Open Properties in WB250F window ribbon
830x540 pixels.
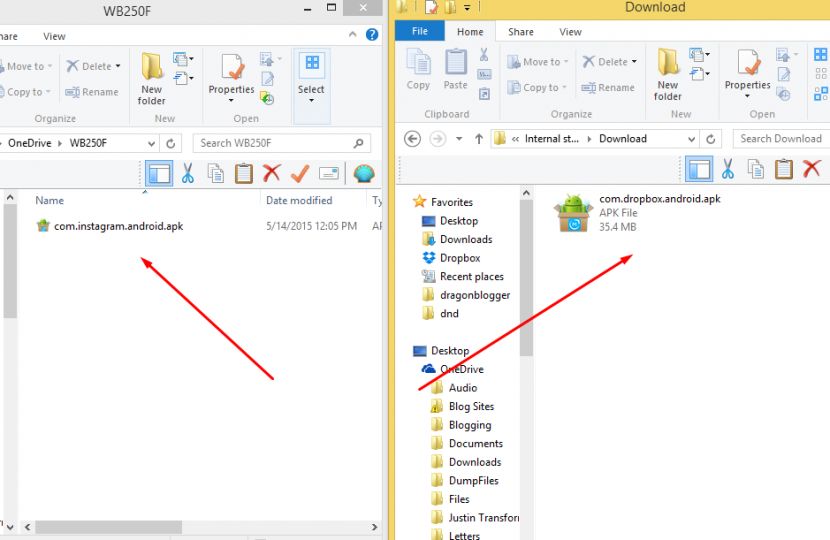(231, 78)
